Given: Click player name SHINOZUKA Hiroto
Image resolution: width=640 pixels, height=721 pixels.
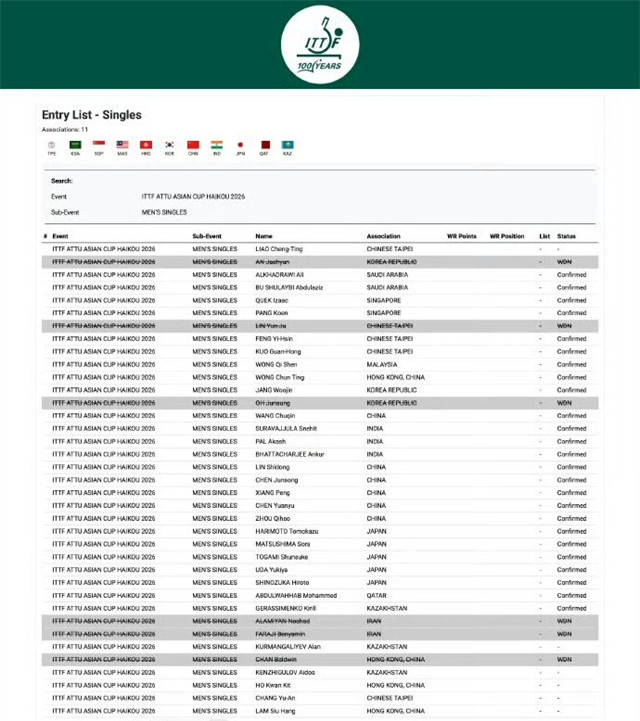Looking at the screenshot, I should coord(282,583).
